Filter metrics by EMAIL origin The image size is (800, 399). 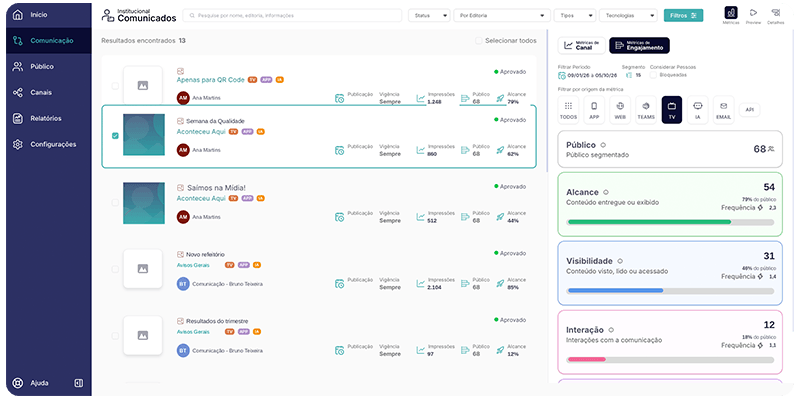click(x=723, y=110)
